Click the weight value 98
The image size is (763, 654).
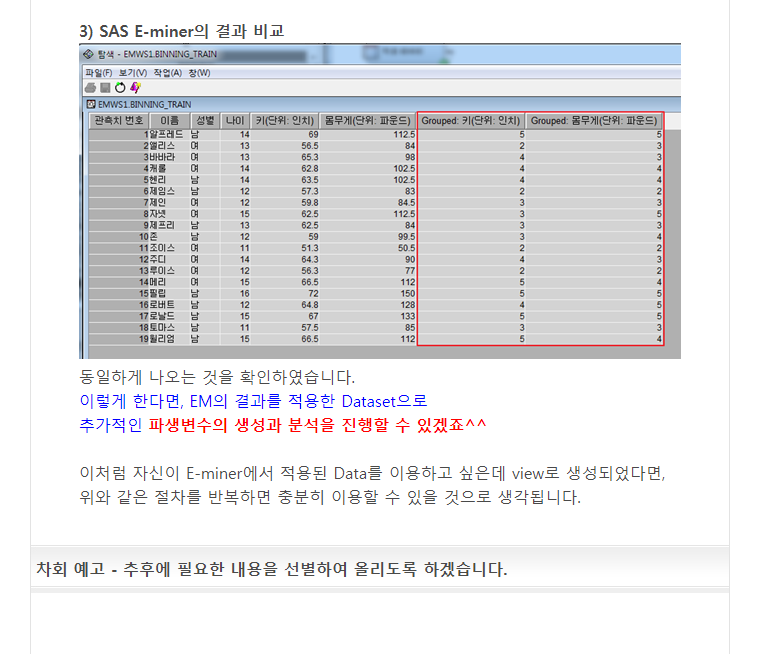pyautogui.click(x=410, y=157)
